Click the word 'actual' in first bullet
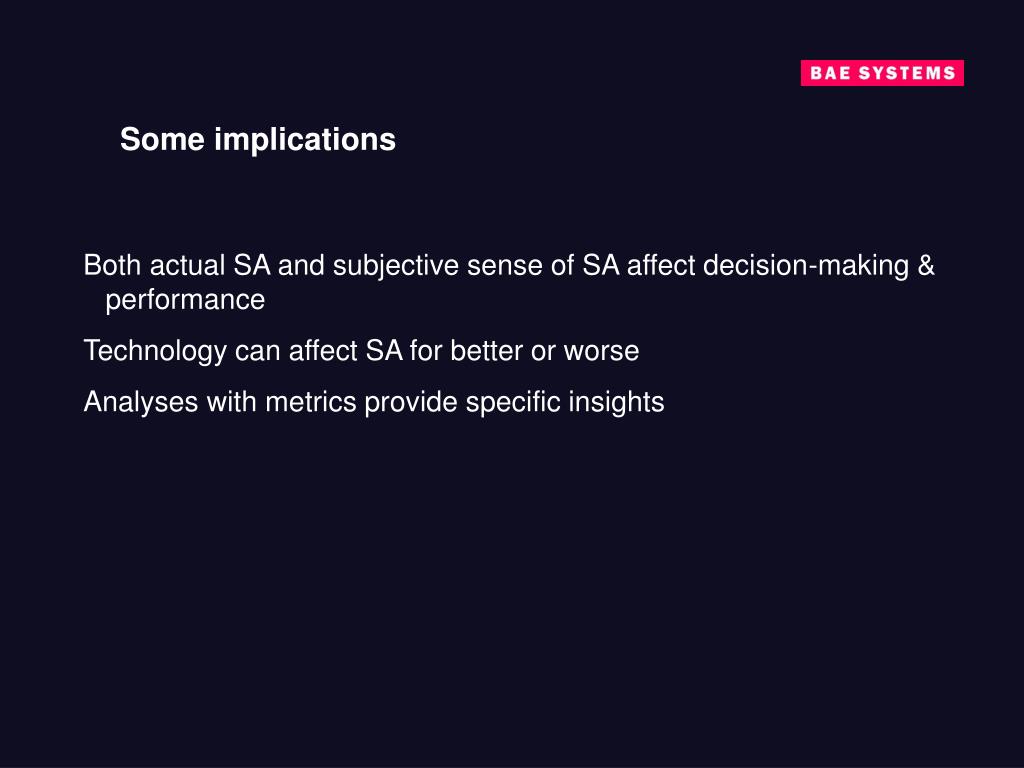The image size is (1024, 768). [x=187, y=265]
